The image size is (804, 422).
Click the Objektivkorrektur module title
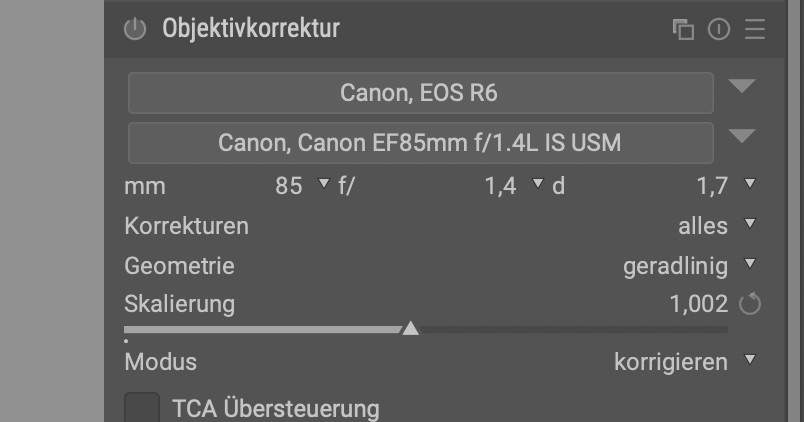coord(251,29)
